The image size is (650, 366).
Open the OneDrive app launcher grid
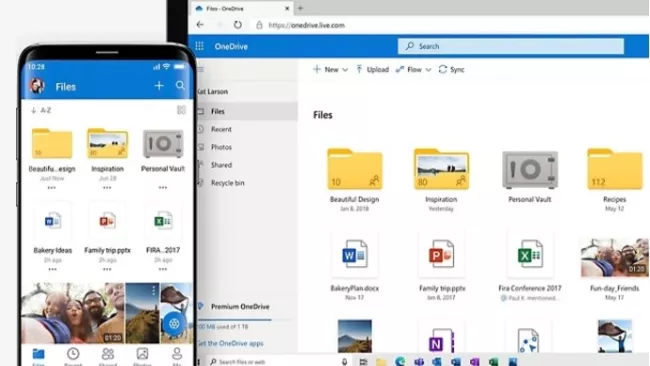click(199, 46)
